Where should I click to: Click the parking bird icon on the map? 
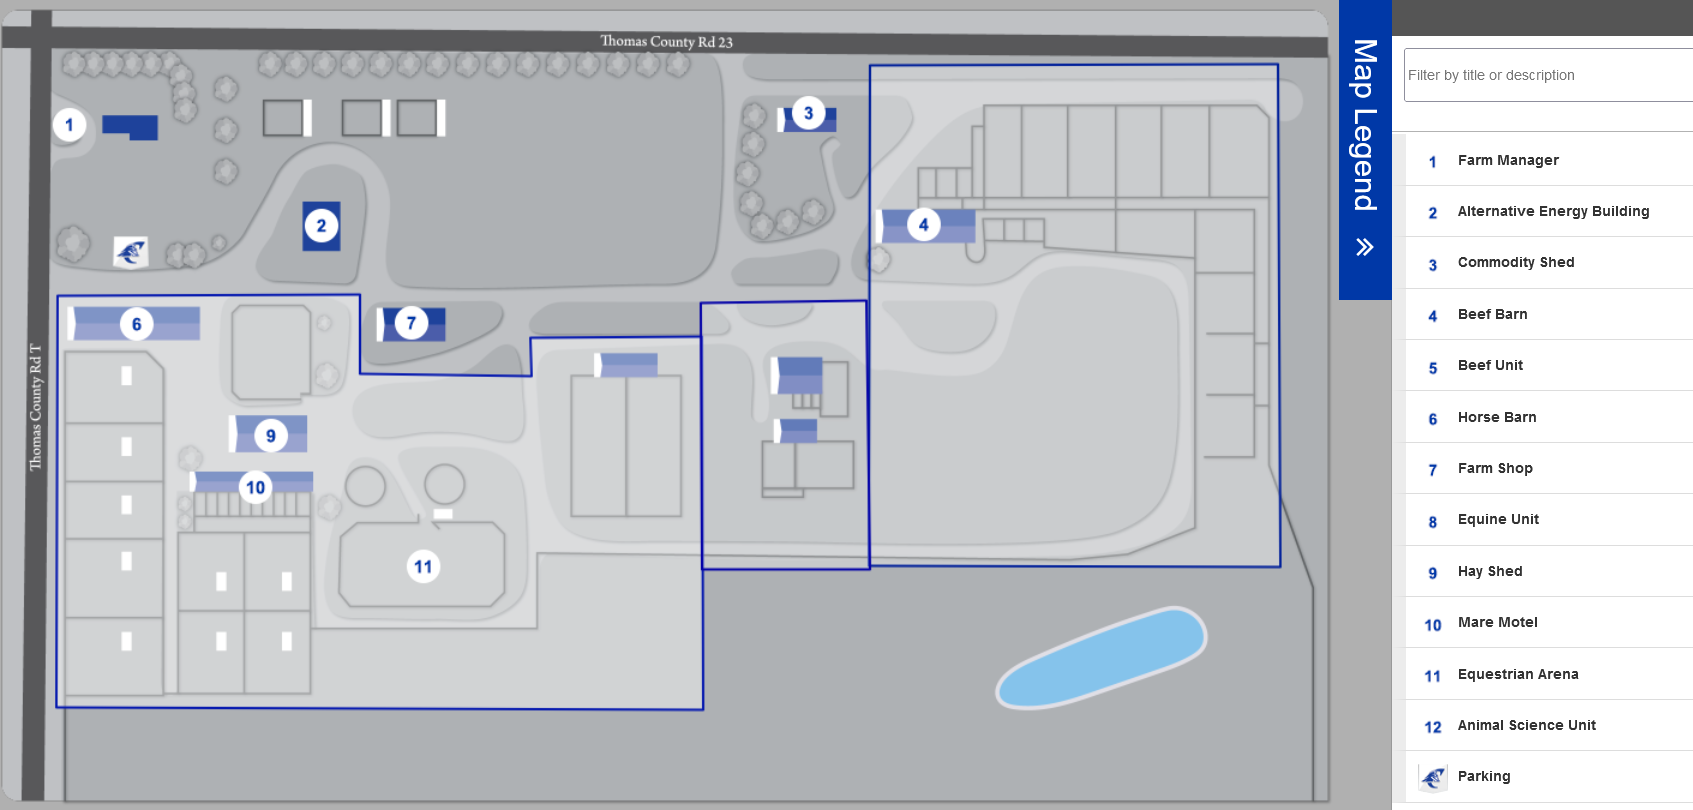[131, 252]
